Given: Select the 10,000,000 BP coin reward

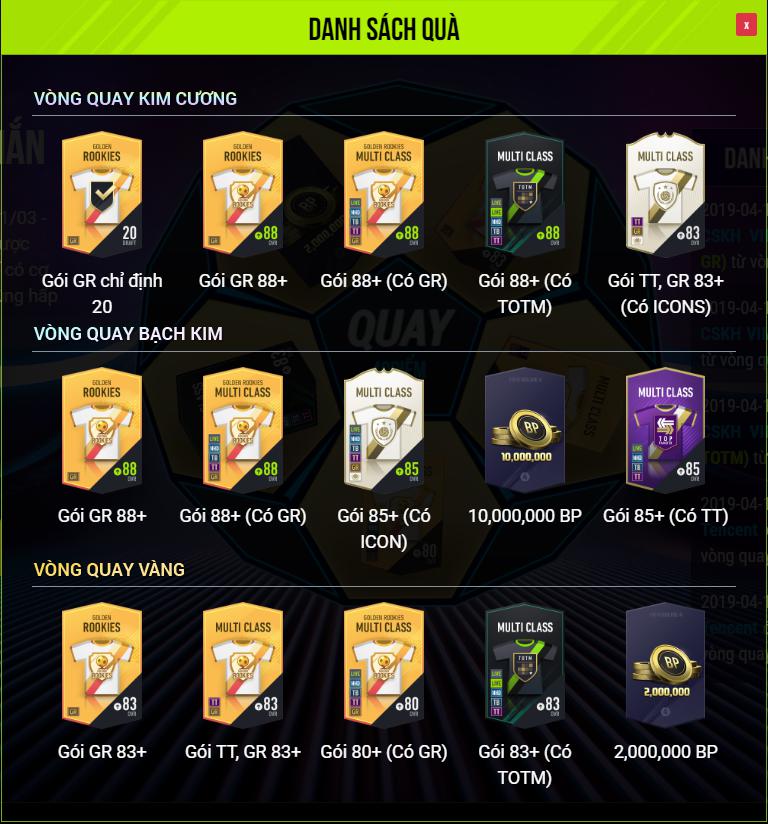Looking at the screenshot, I should tap(525, 429).
